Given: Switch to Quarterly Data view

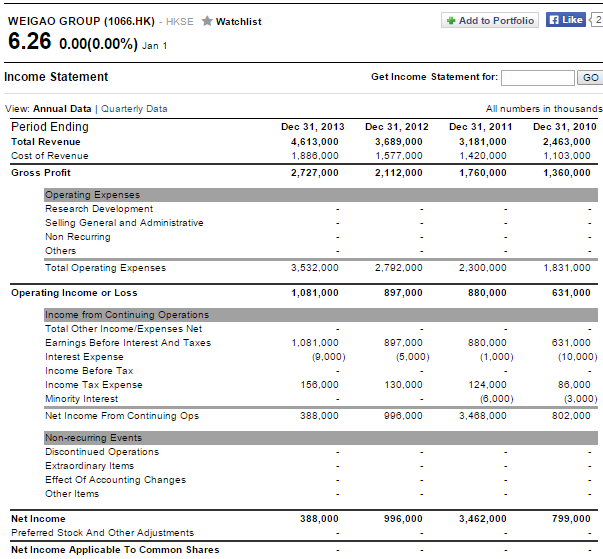Looking at the screenshot, I should [x=134, y=109].
